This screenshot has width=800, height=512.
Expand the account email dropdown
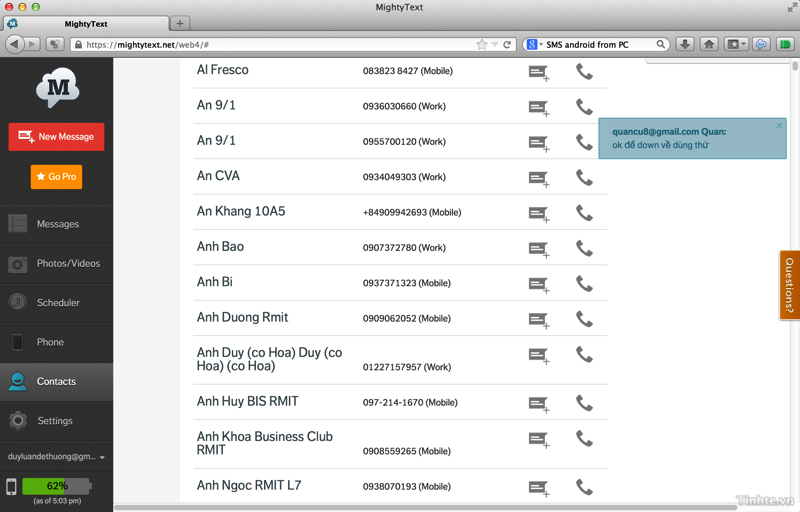pyautogui.click(x=102, y=457)
